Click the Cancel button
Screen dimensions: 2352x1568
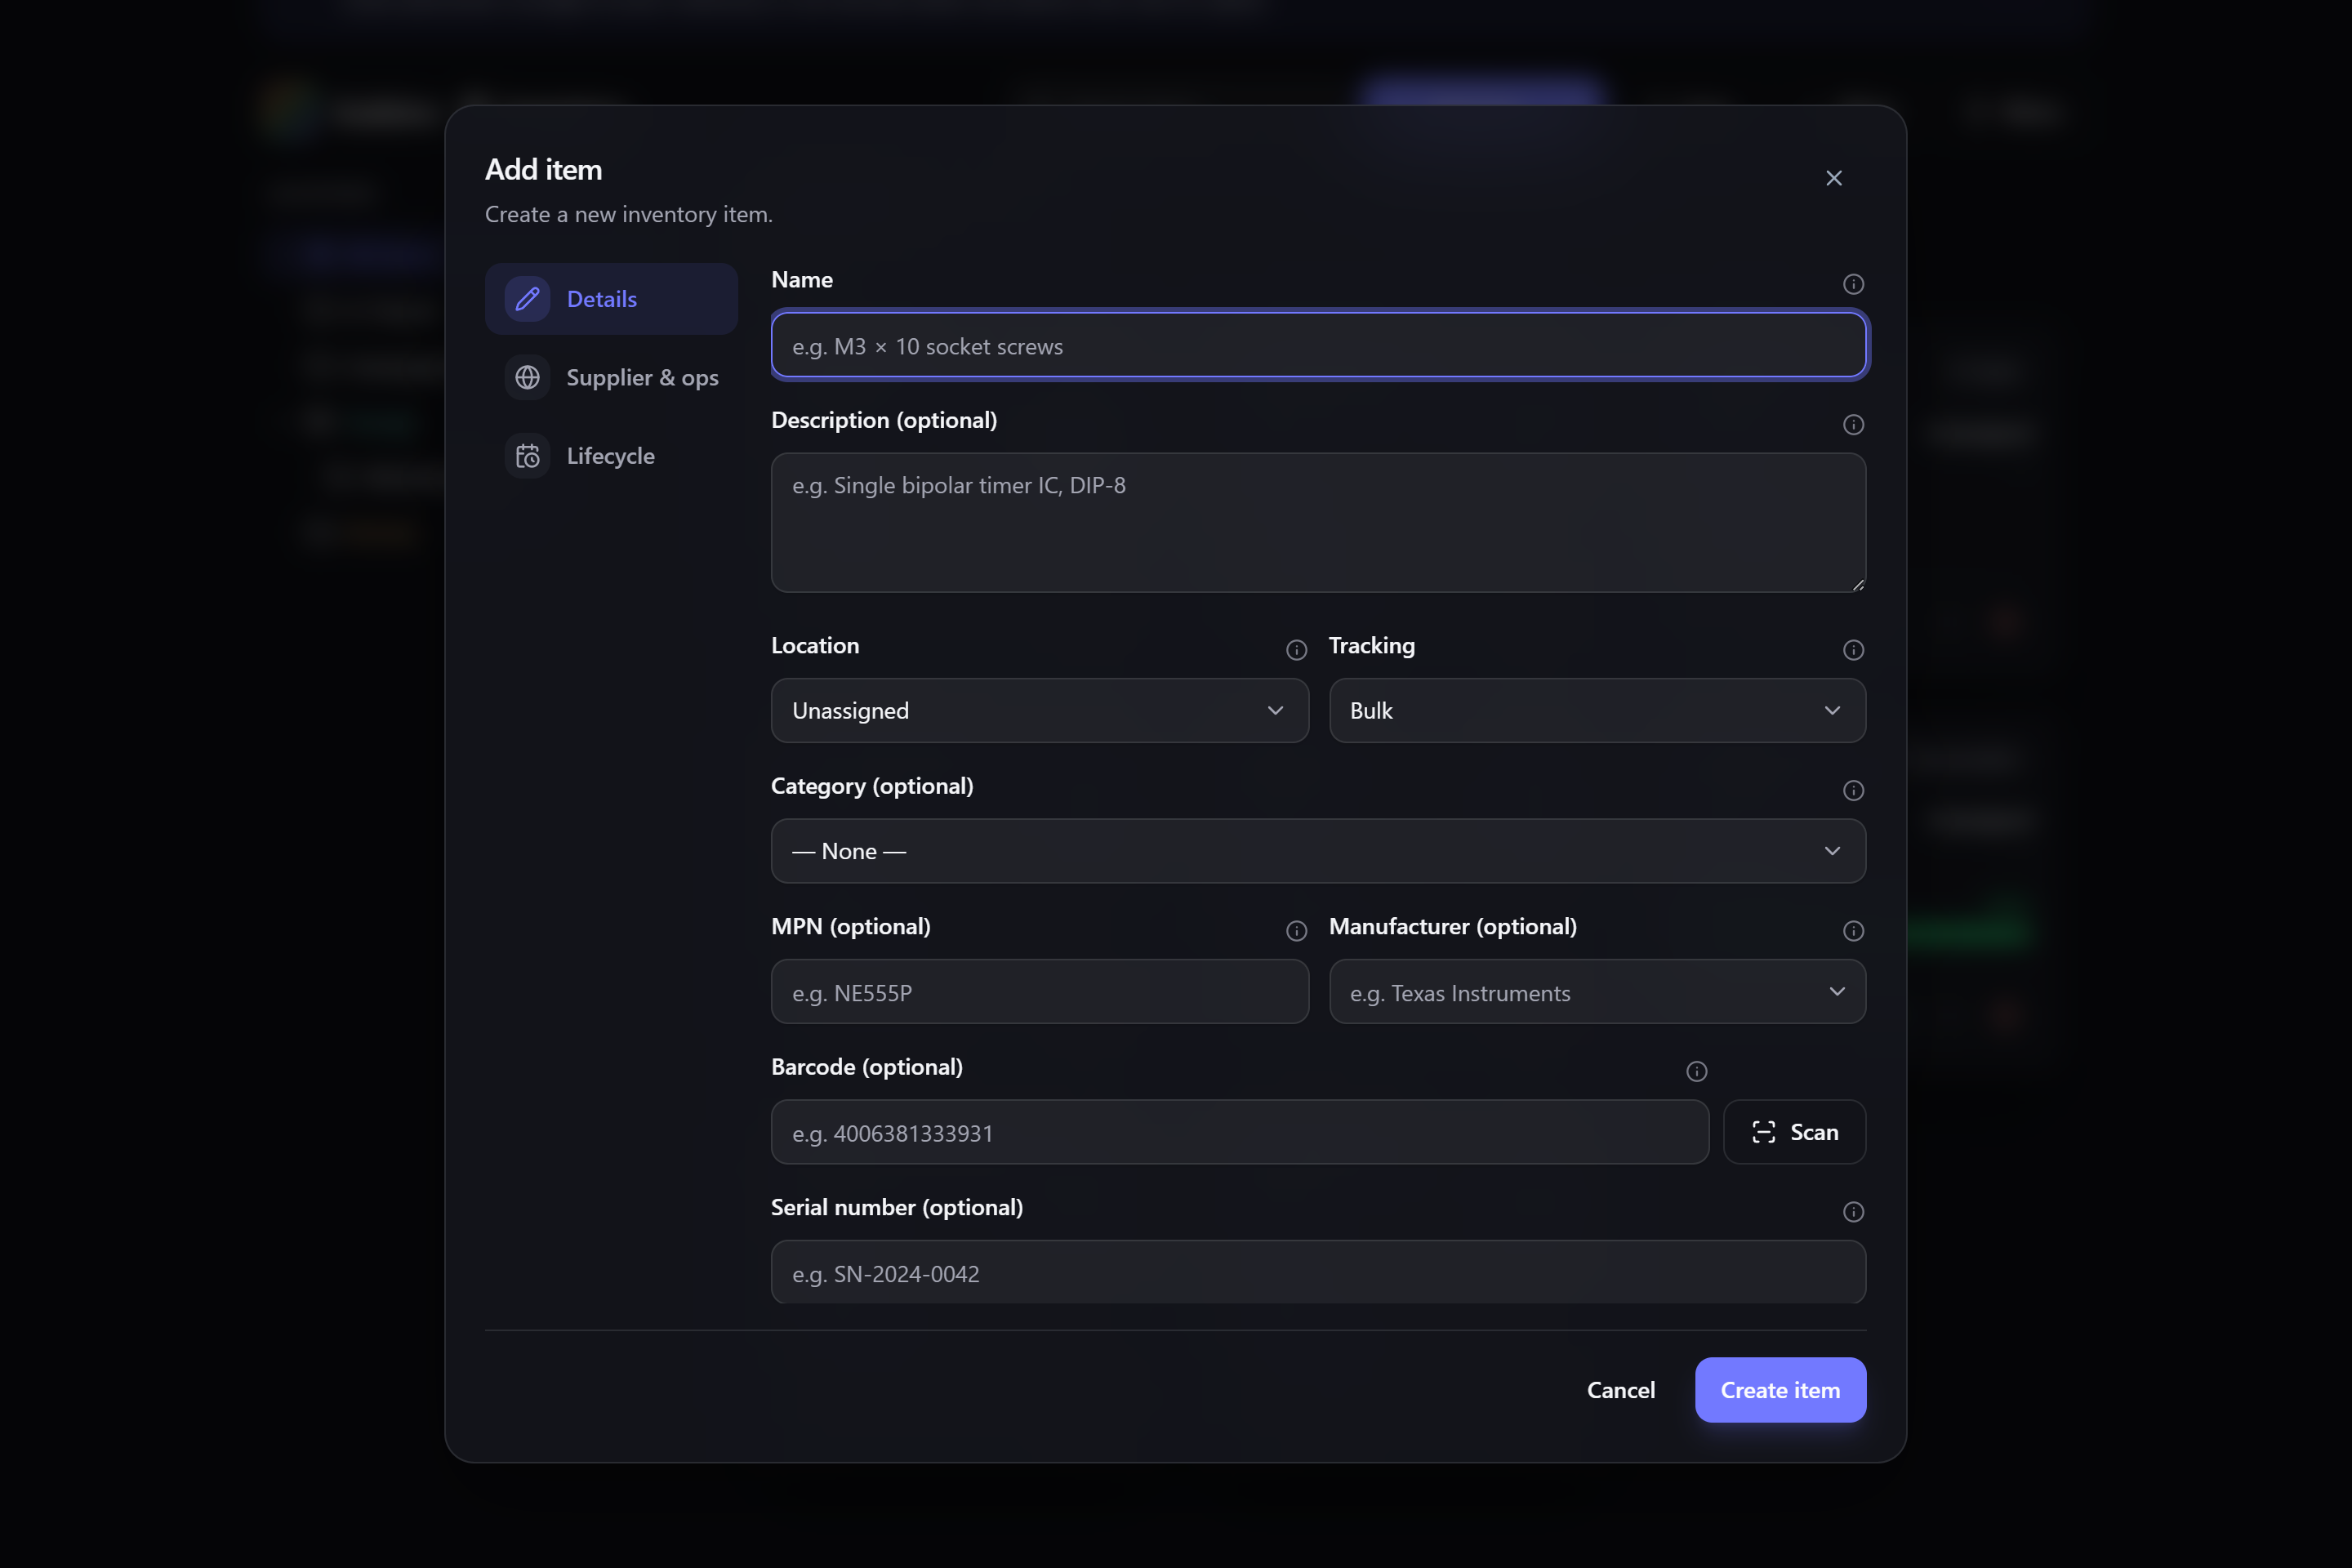(1620, 1390)
